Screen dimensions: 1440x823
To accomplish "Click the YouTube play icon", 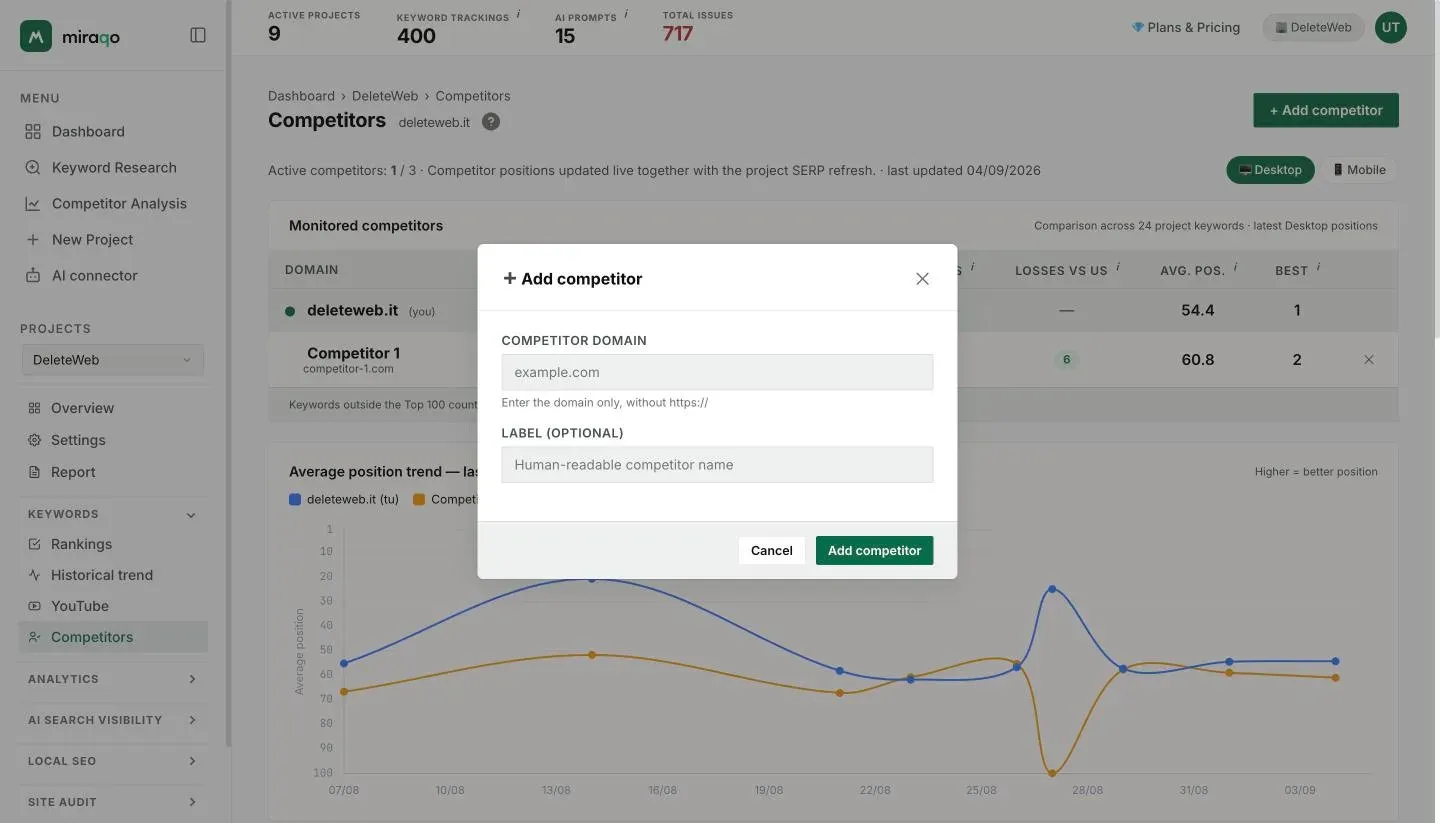I will tap(34, 606).
